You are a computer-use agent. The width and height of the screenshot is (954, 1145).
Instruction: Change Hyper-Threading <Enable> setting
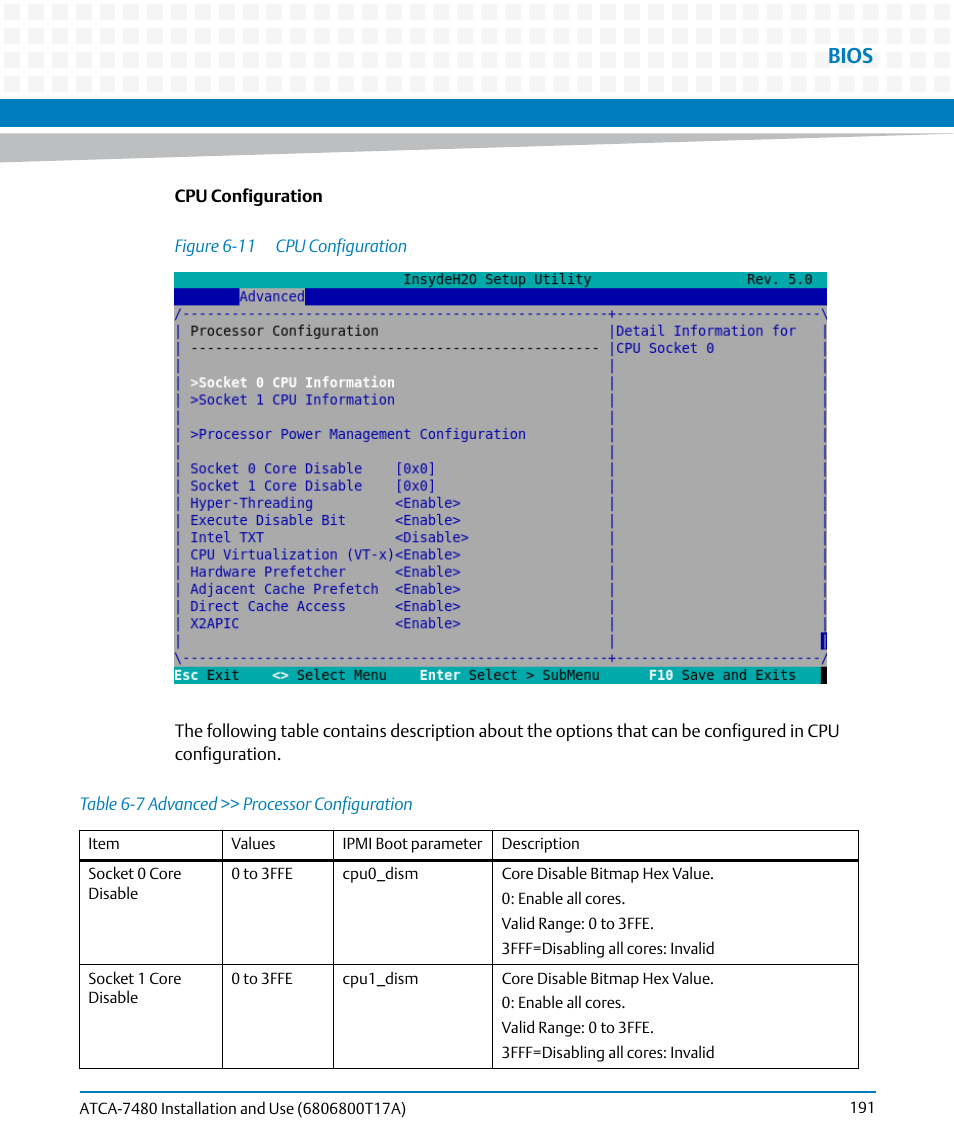click(427, 503)
